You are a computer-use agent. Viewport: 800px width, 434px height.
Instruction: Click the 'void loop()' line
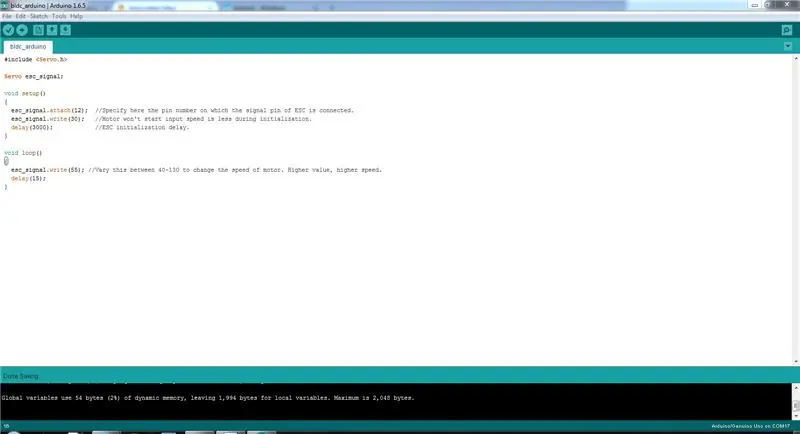tap(23, 153)
